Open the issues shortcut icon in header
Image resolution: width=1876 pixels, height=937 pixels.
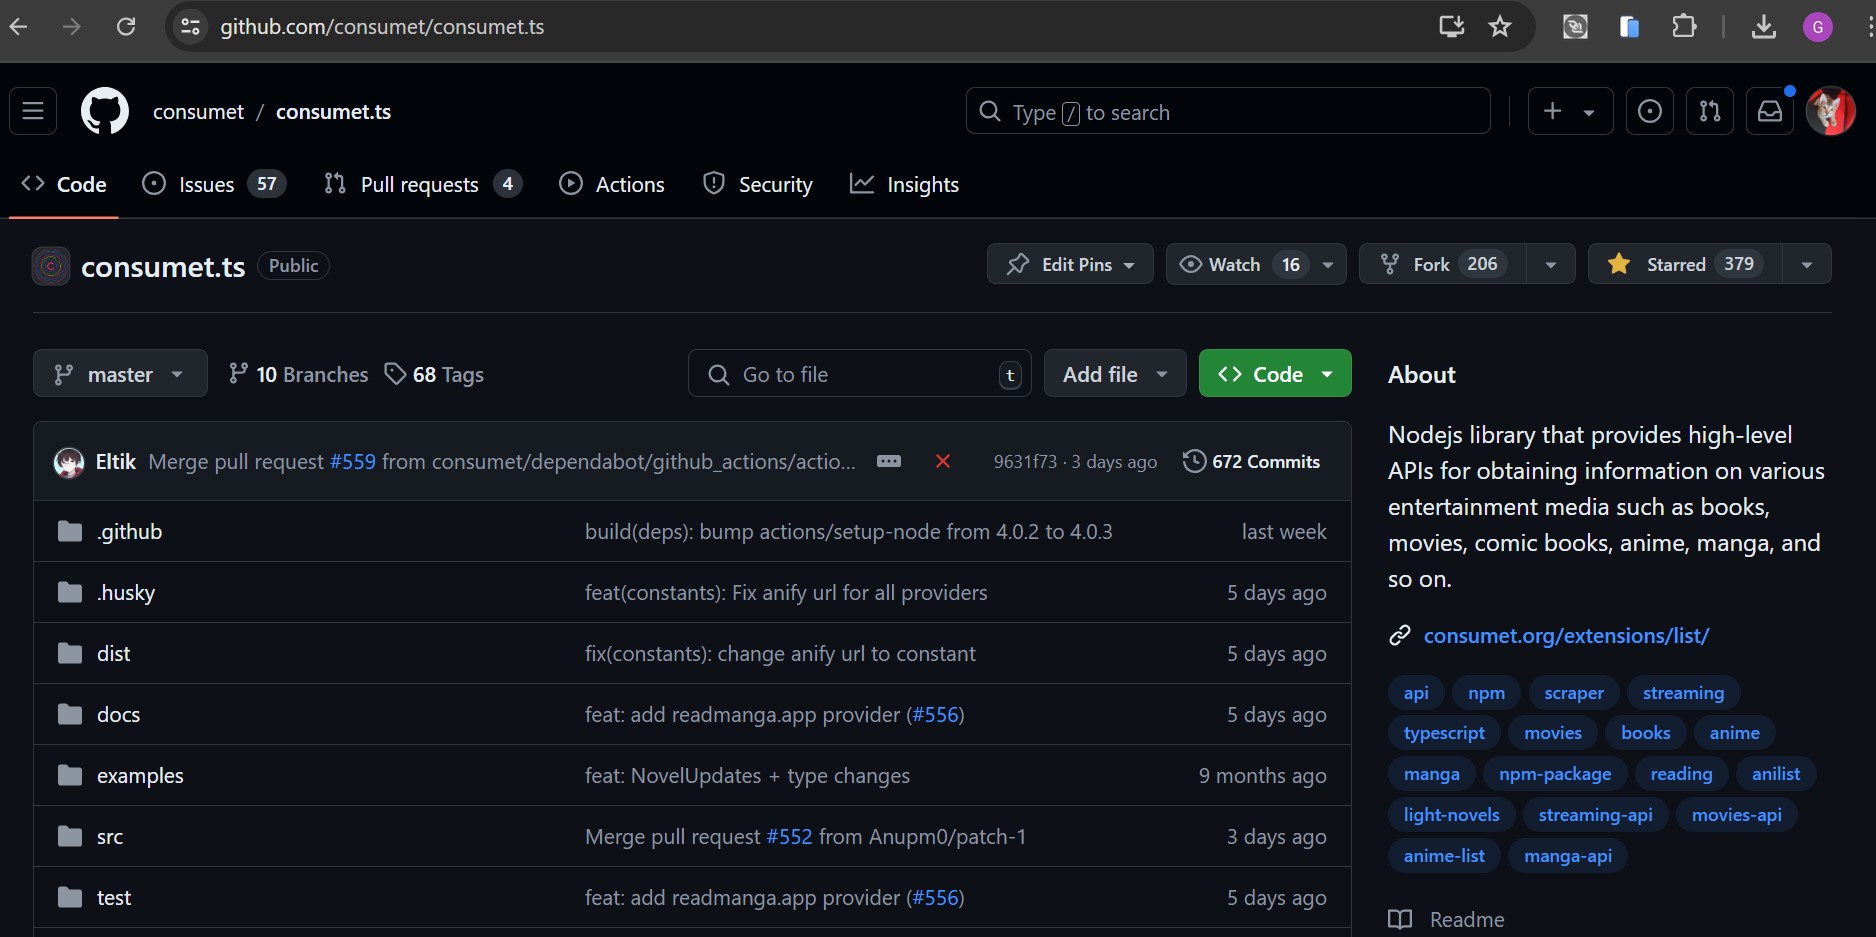1650,111
